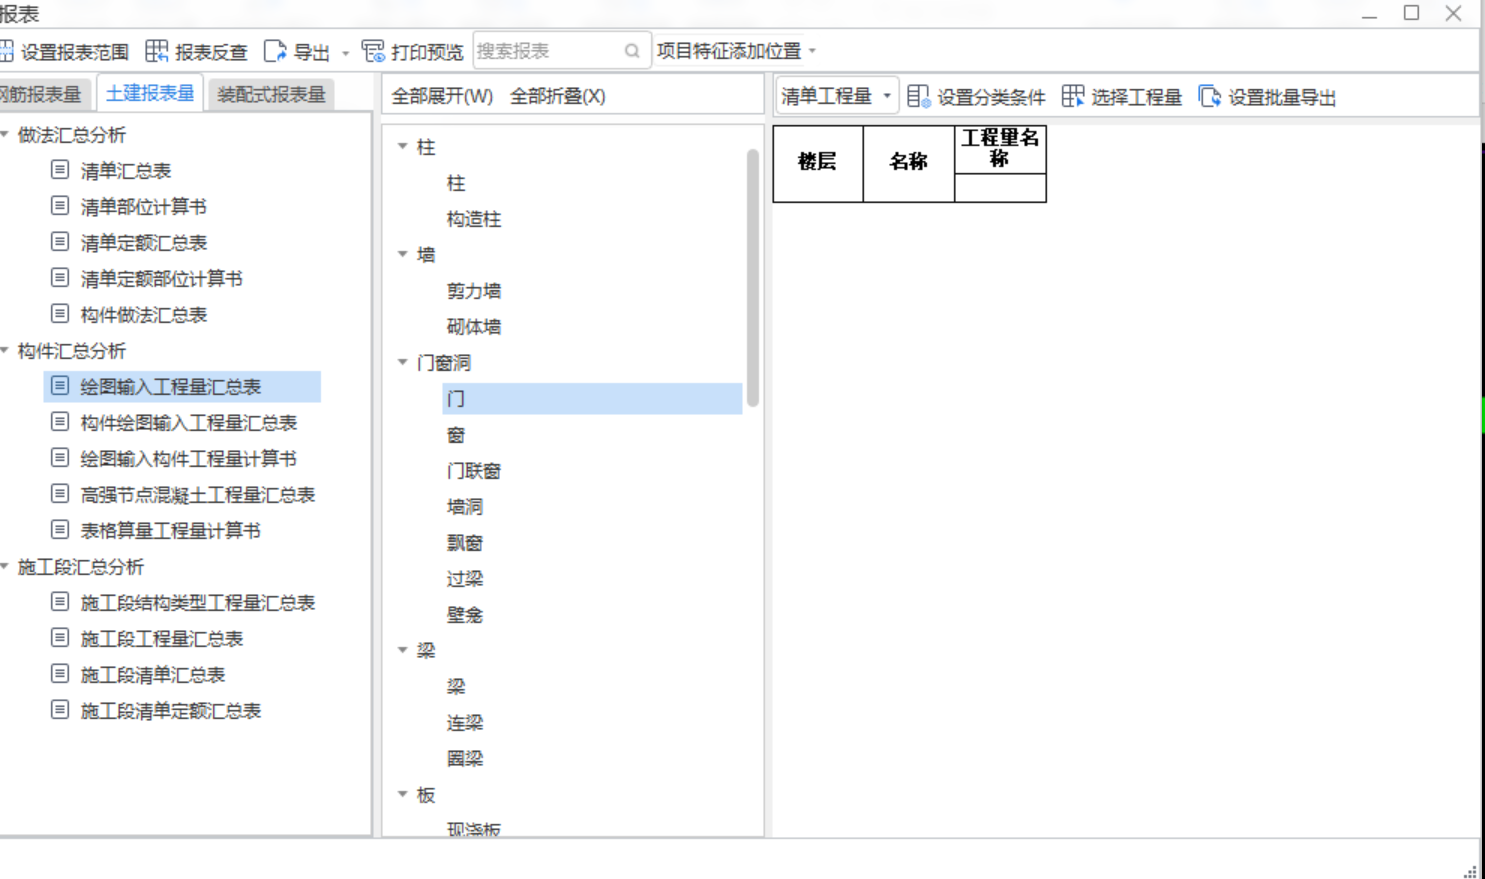Select 门联窗 in the component tree
The width and height of the screenshot is (1485, 879).
[474, 471]
